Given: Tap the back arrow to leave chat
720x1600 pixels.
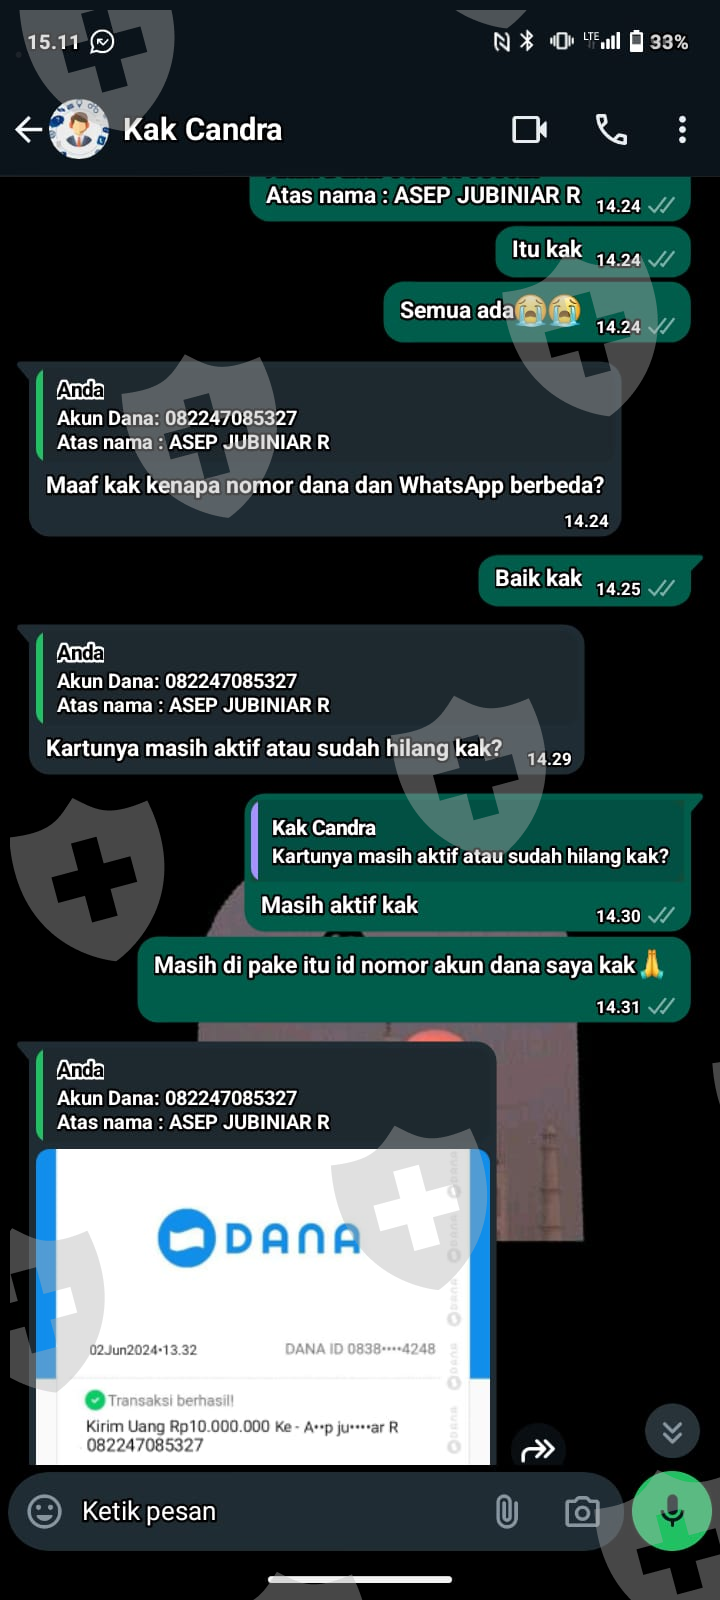Looking at the screenshot, I should (28, 129).
